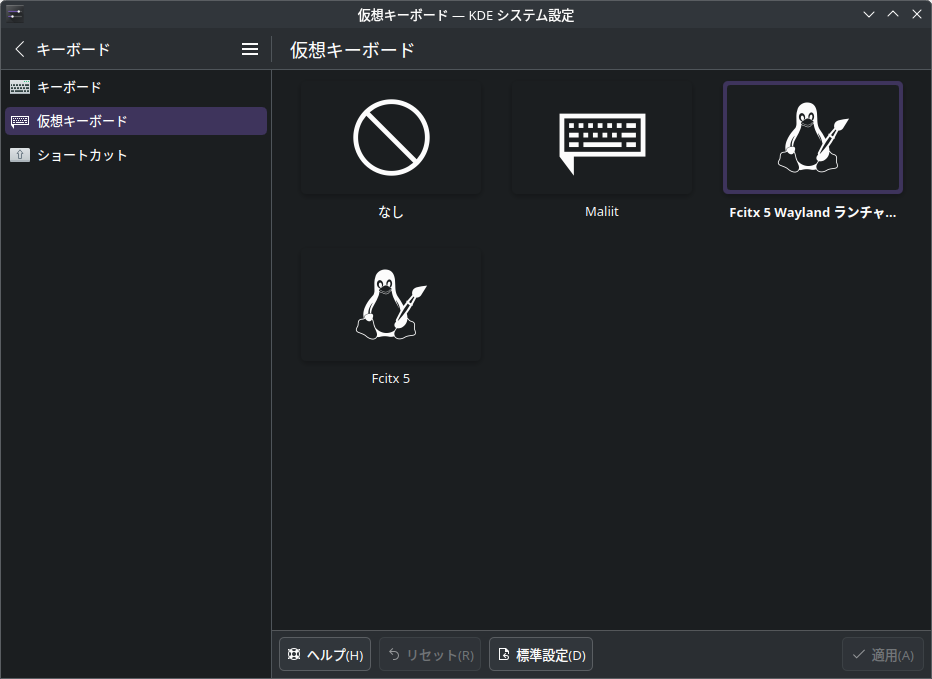Click the なし prohibition symbol icon
932x679 pixels.
point(391,137)
